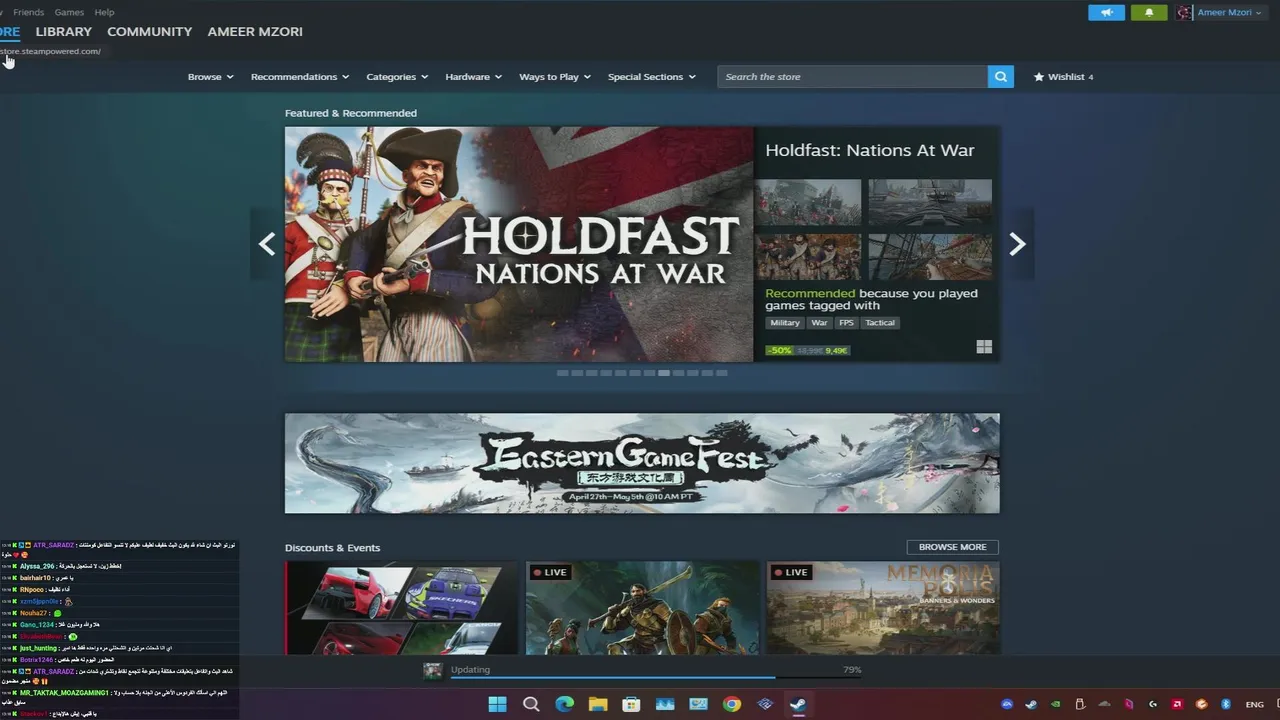Click the FPS tag
The height and width of the screenshot is (720, 1280).
847,323
